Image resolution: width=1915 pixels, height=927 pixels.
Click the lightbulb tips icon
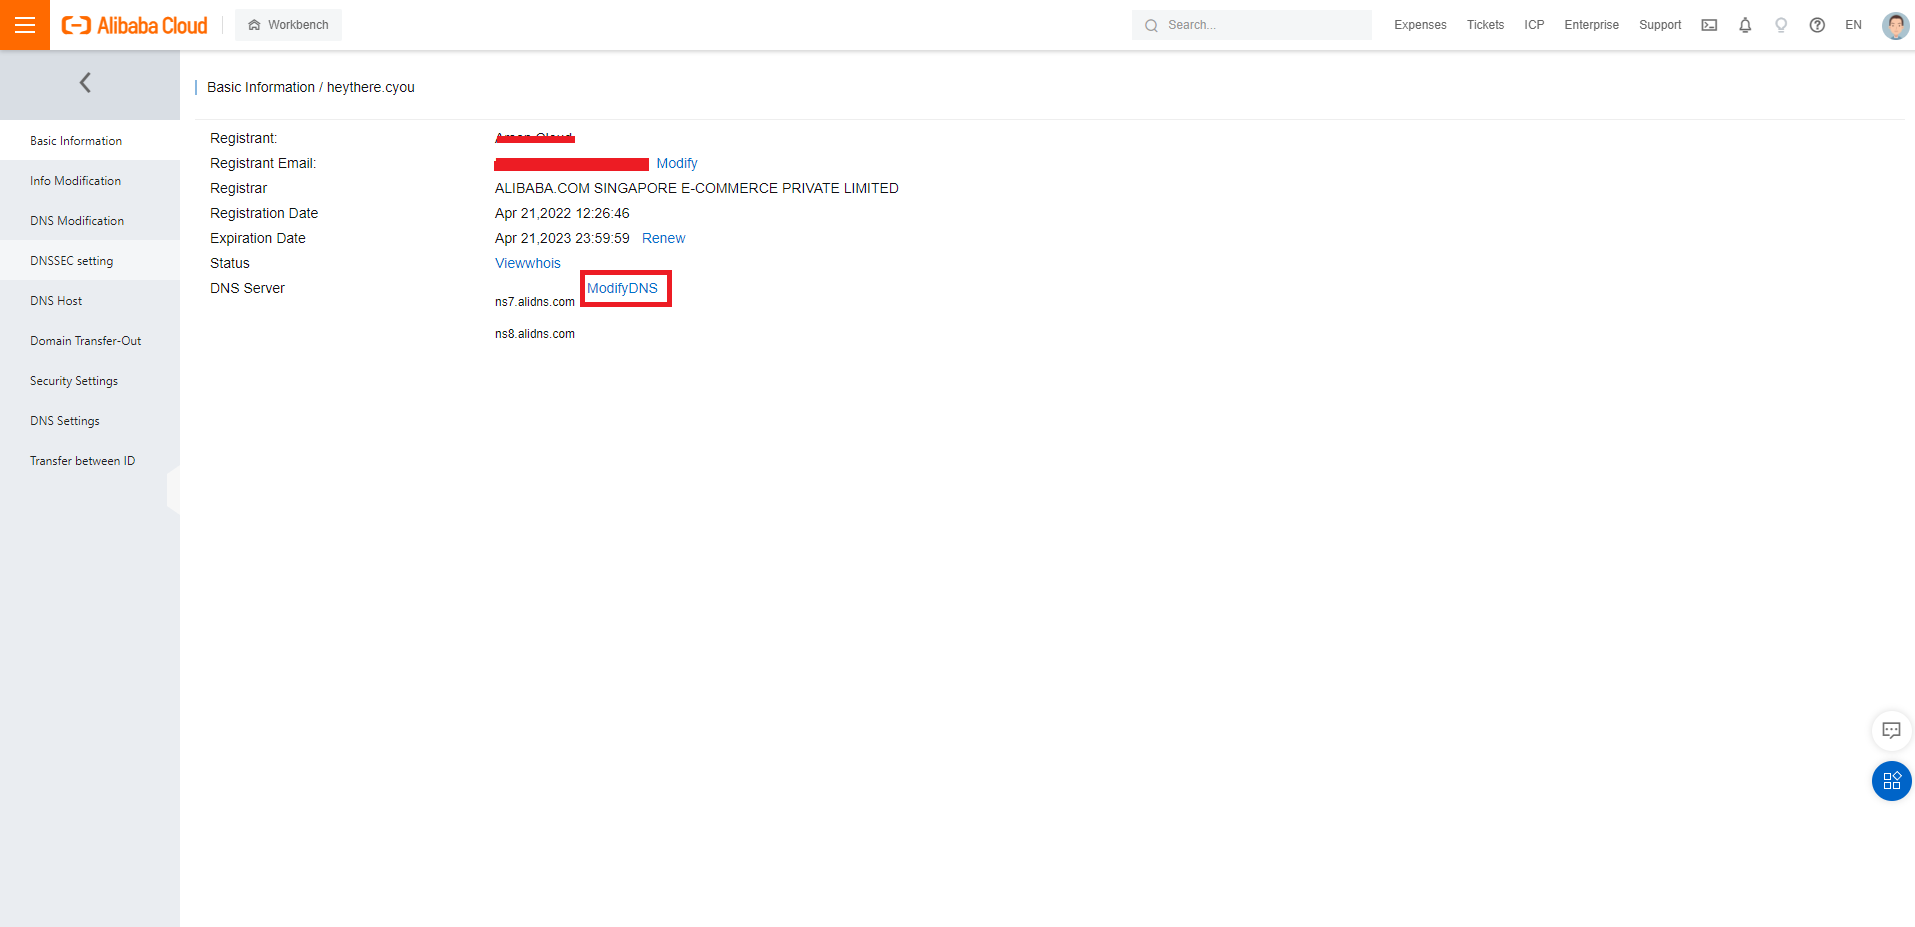click(x=1781, y=25)
